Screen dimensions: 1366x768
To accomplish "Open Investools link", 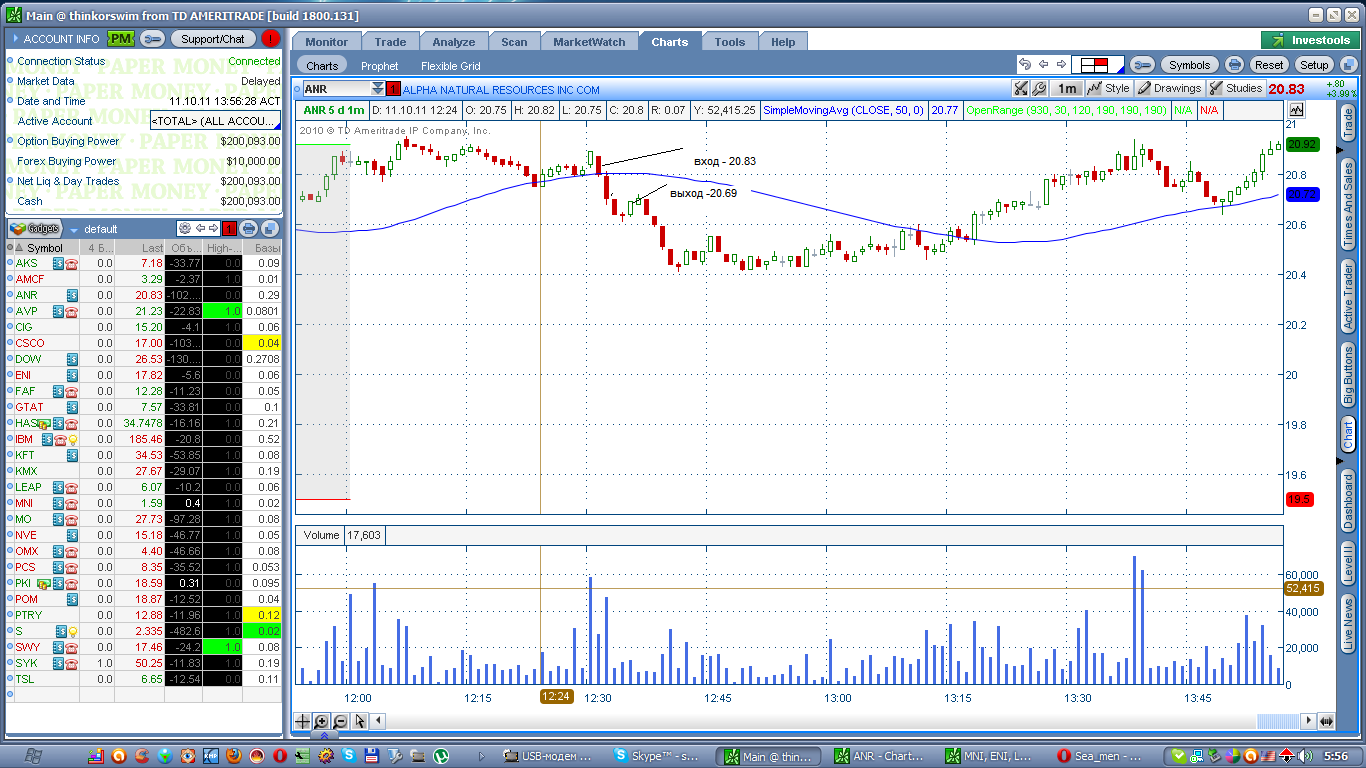I will pyautogui.click(x=1310, y=41).
